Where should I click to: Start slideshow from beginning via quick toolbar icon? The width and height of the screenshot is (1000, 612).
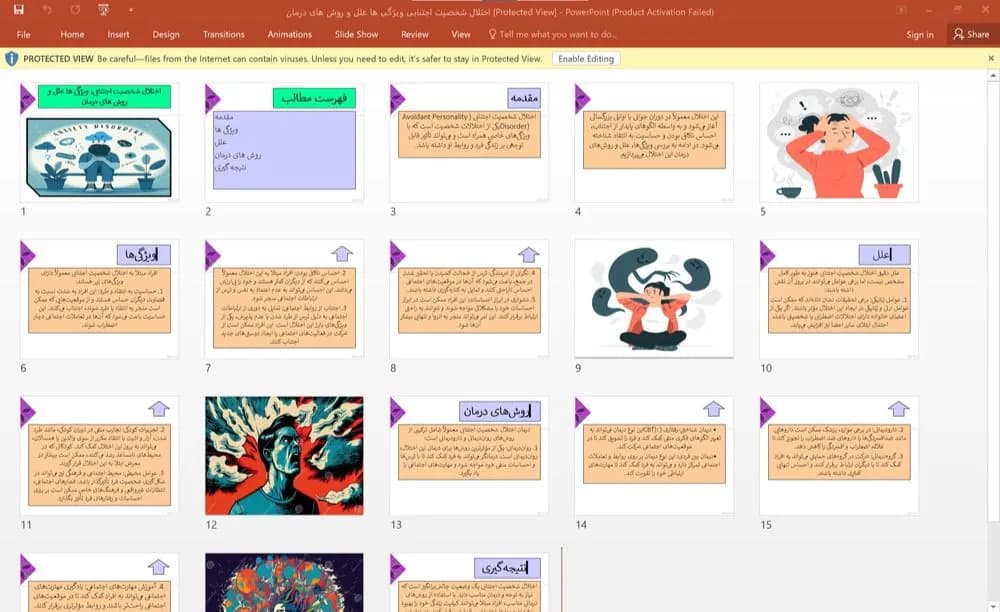coord(104,10)
